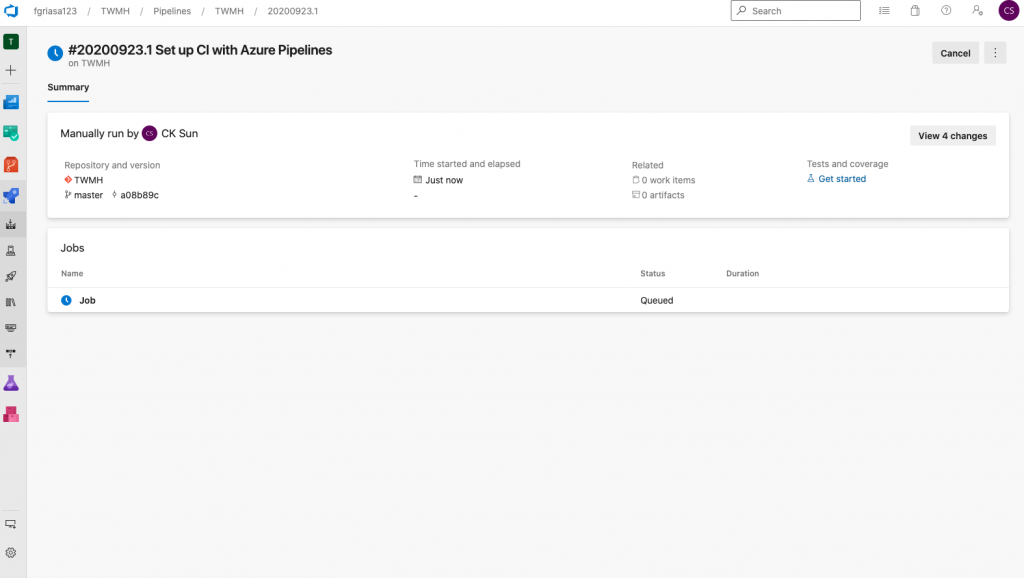Image resolution: width=1024 pixels, height=578 pixels.
Task: Select Task groups icon in sidebar
Action: click(x=11, y=328)
